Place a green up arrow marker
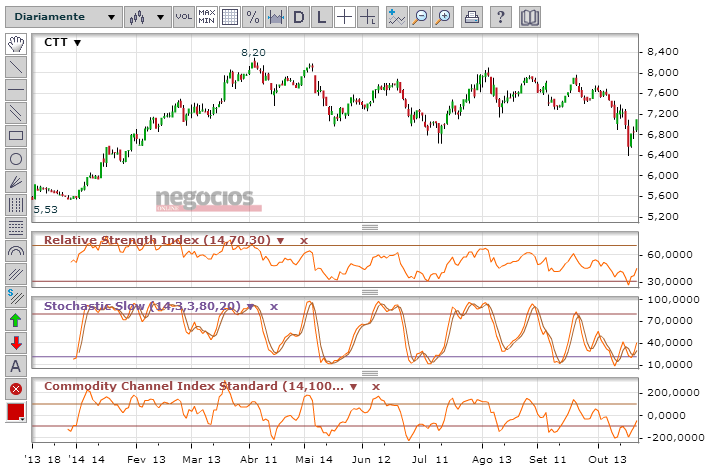 click(x=16, y=320)
